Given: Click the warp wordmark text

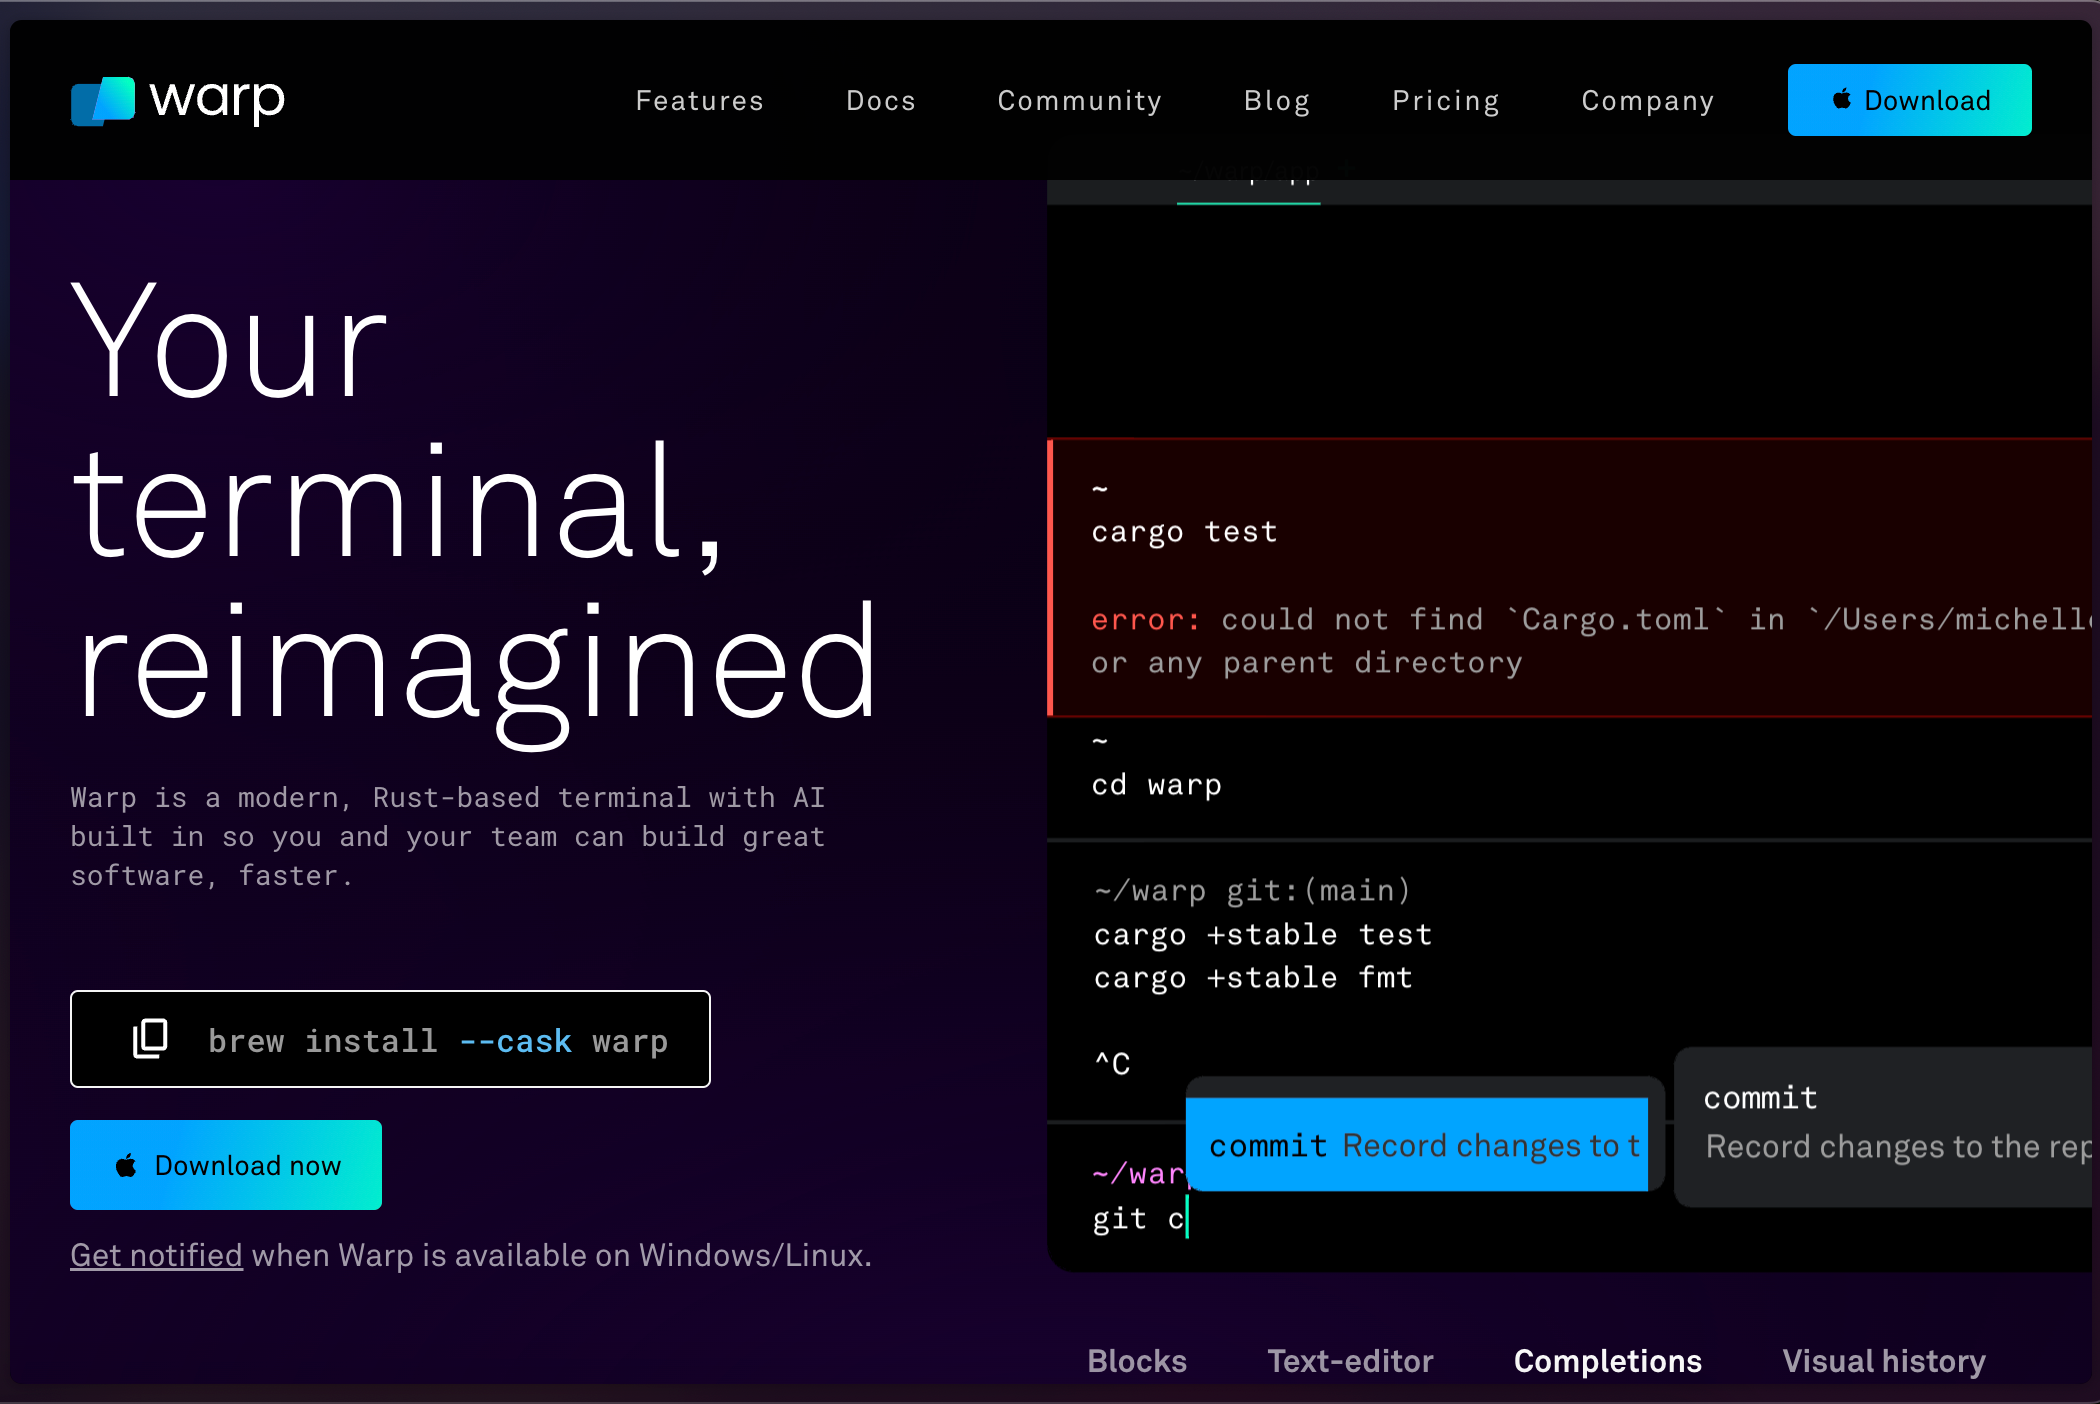Looking at the screenshot, I should pyautogui.click(x=217, y=100).
